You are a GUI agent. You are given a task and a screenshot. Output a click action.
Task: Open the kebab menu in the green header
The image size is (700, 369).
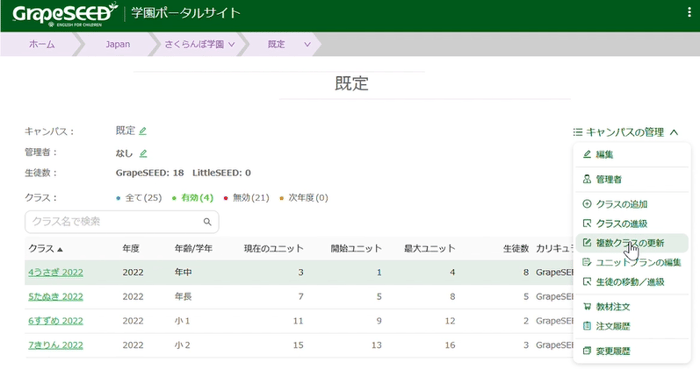click(689, 12)
